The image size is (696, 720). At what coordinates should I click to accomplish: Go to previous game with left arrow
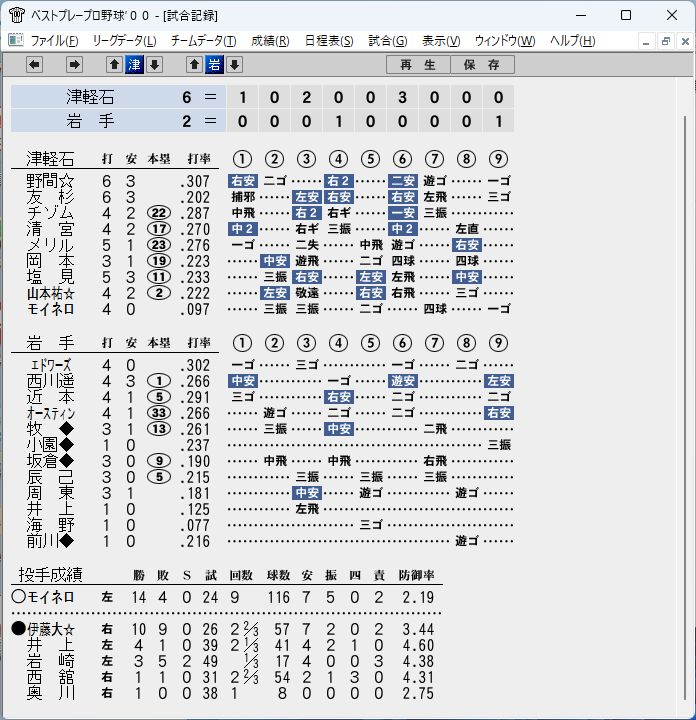click(x=34, y=65)
